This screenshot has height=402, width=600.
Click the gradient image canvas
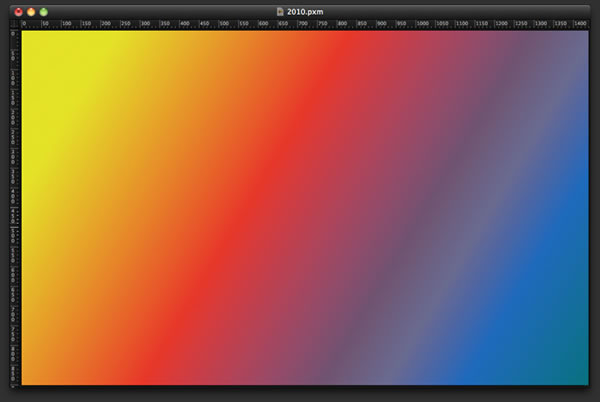click(x=305, y=208)
